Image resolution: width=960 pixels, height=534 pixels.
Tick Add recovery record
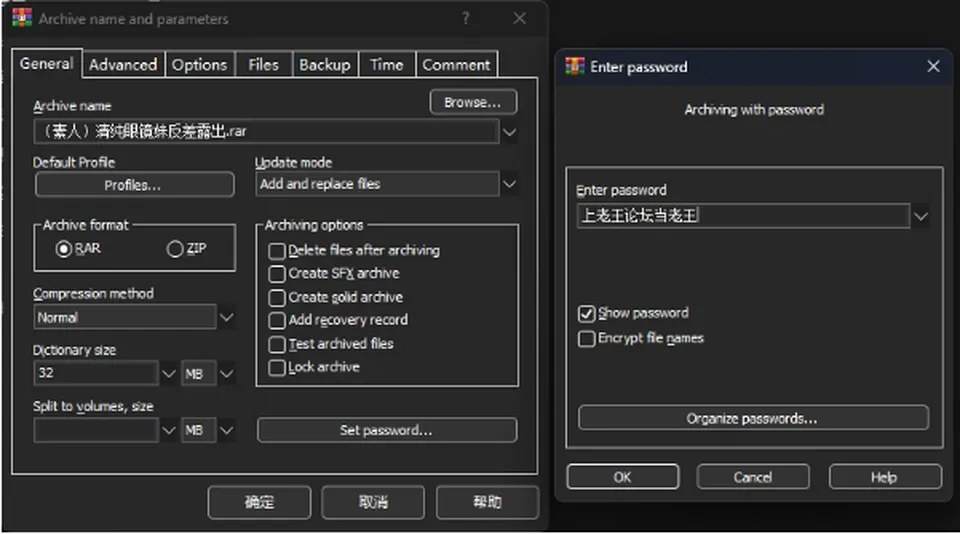pyautogui.click(x=277, y=320)
